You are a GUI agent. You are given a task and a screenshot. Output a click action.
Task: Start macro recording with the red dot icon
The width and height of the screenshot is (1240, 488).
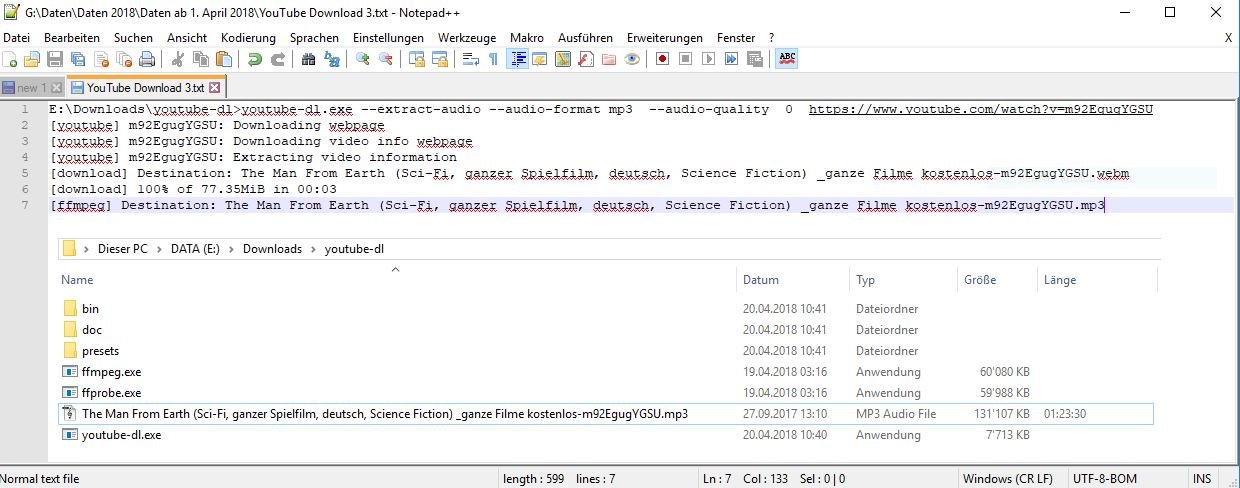tap(662, 60)
